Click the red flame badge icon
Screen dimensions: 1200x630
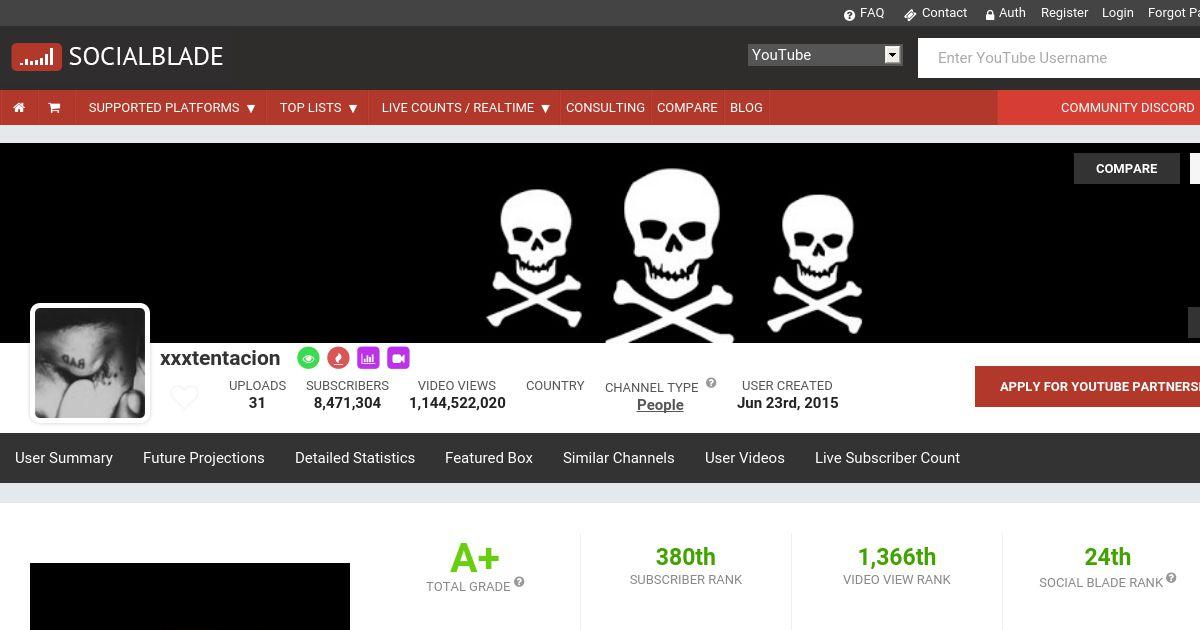338,358
